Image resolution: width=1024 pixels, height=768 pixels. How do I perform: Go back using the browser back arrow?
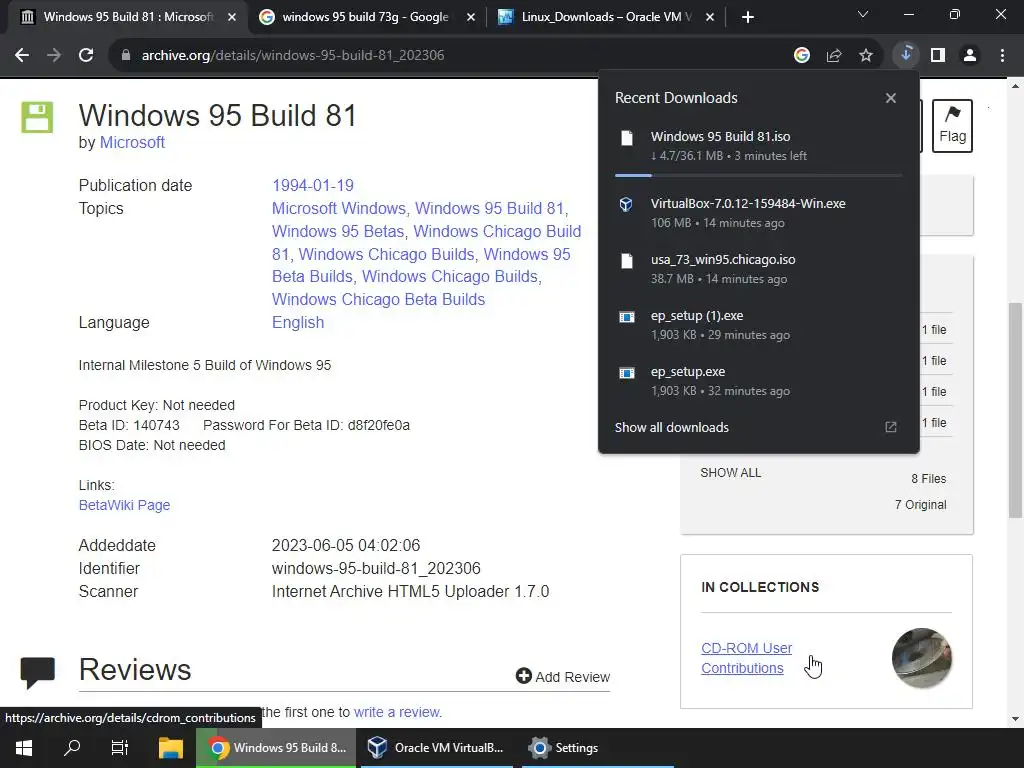pyautogui.click(x=22, y=56)
